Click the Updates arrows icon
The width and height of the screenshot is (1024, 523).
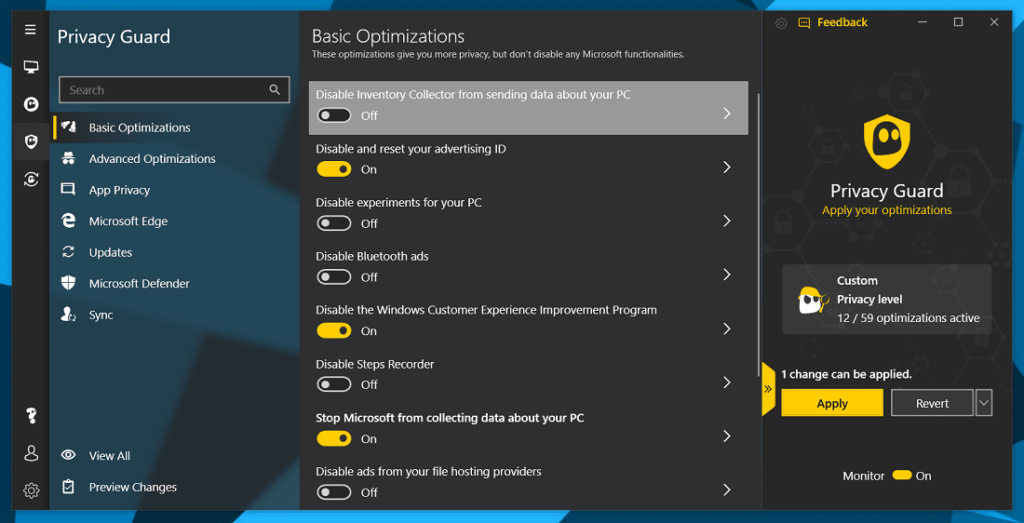coord(68,252)
